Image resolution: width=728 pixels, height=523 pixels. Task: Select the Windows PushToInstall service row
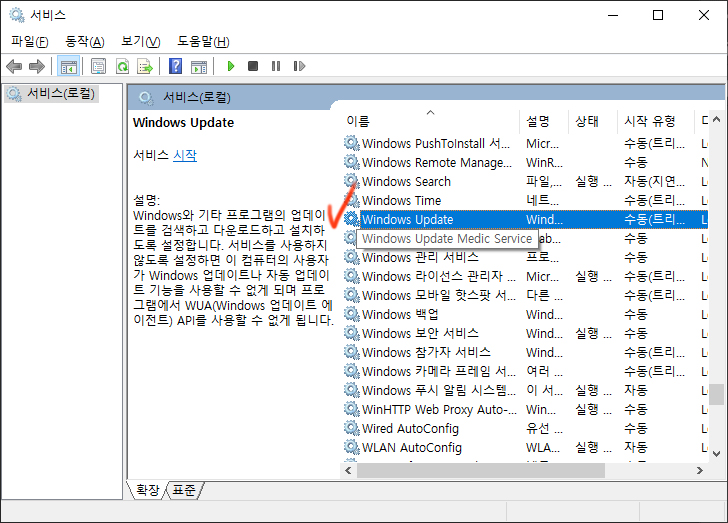click(x=525, y=144)
